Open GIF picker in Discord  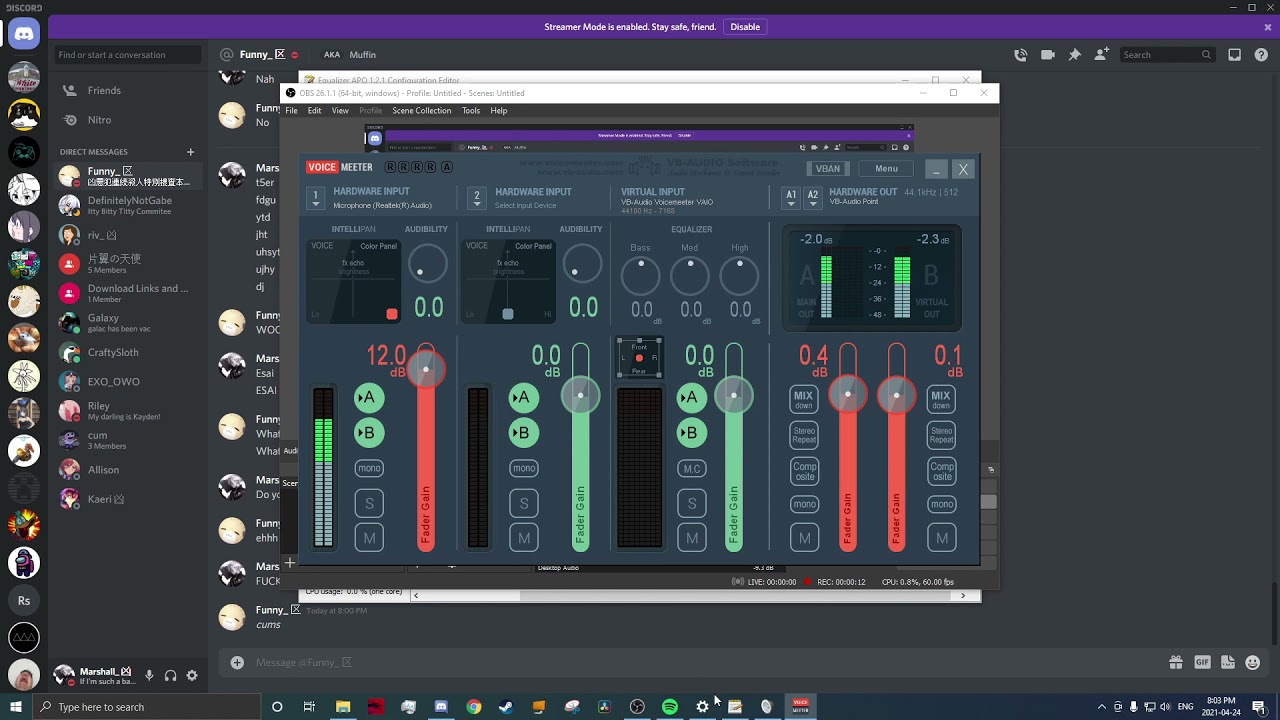point(1202,662)
